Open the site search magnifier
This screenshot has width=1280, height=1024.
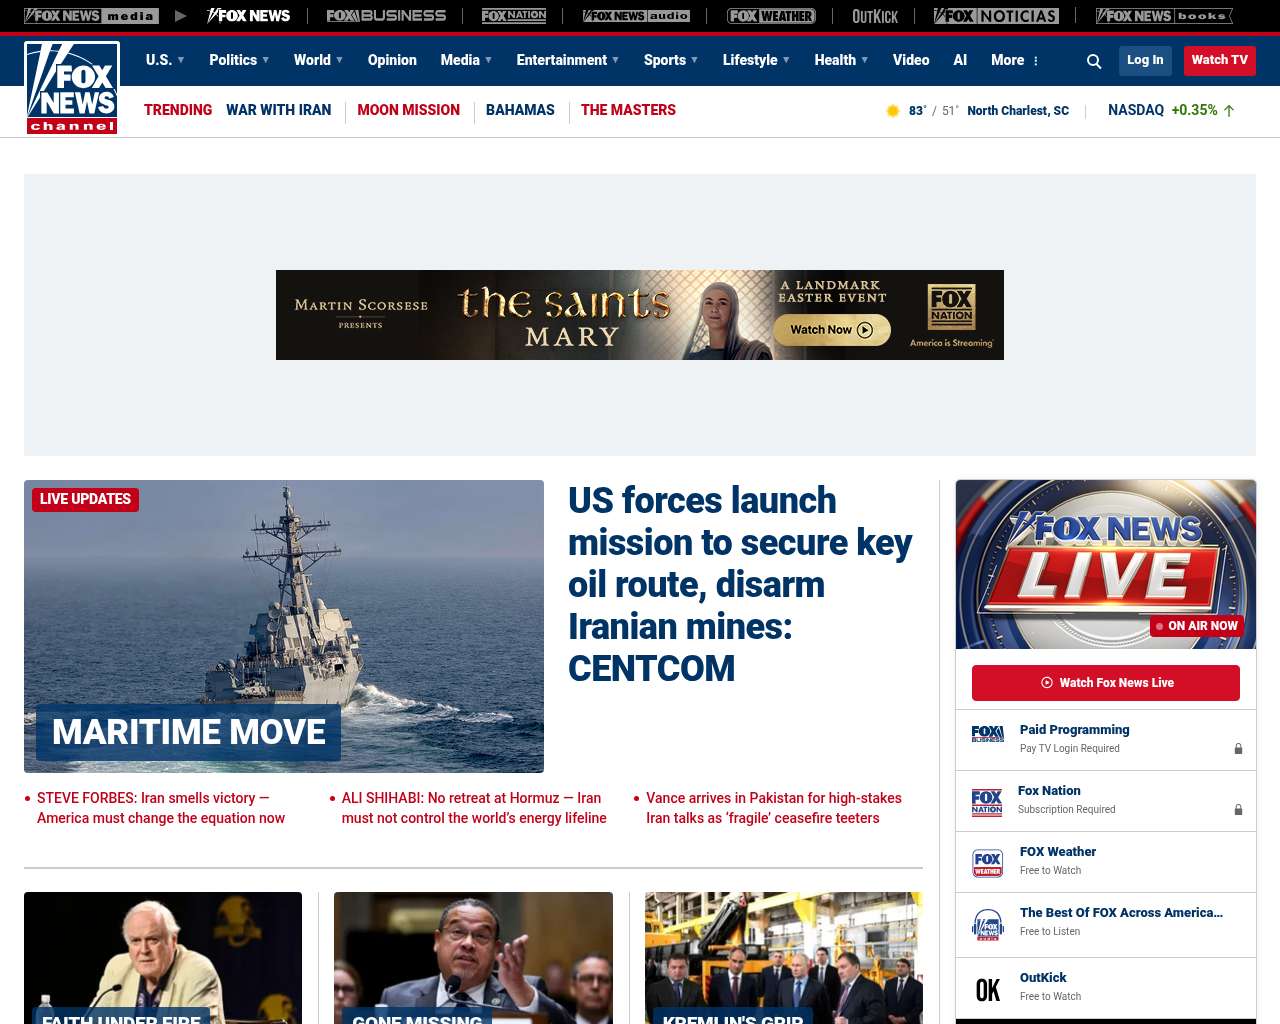pyautogui.click(x=1094, y=61)
